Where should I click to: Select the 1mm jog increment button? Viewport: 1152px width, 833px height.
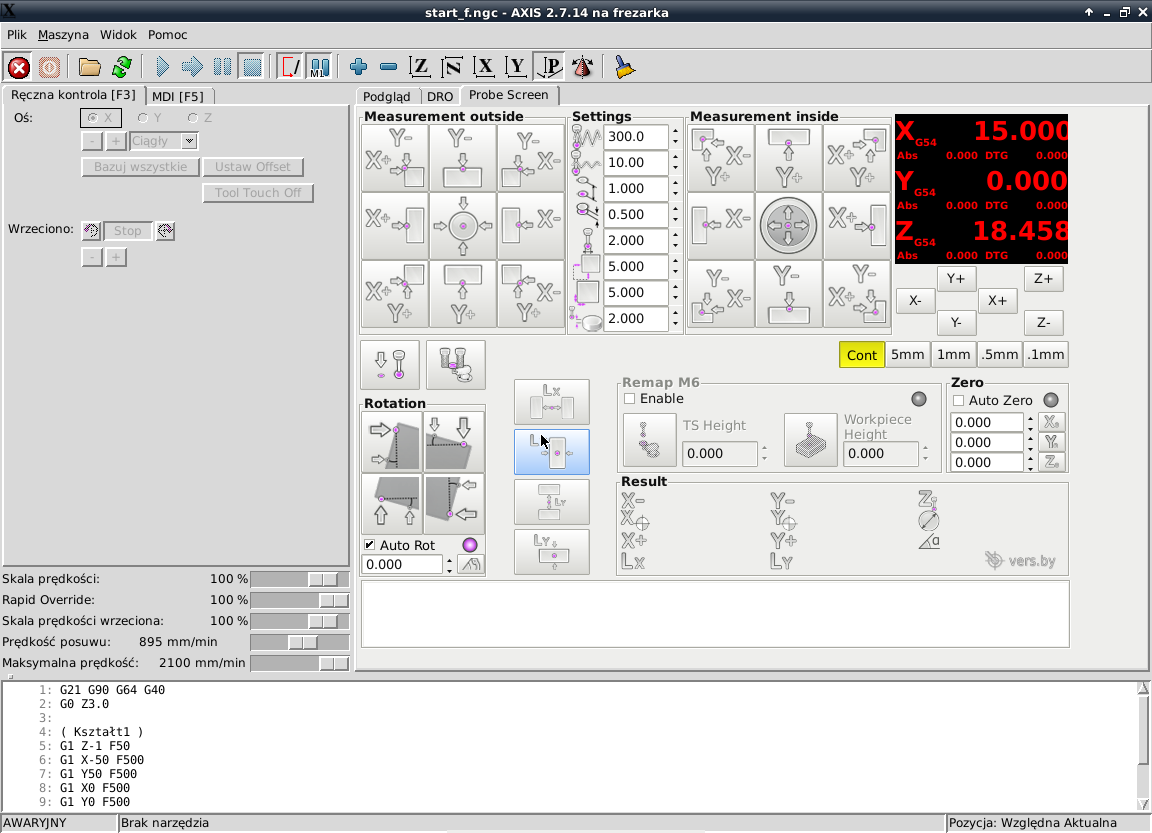[x=953, y=355]
